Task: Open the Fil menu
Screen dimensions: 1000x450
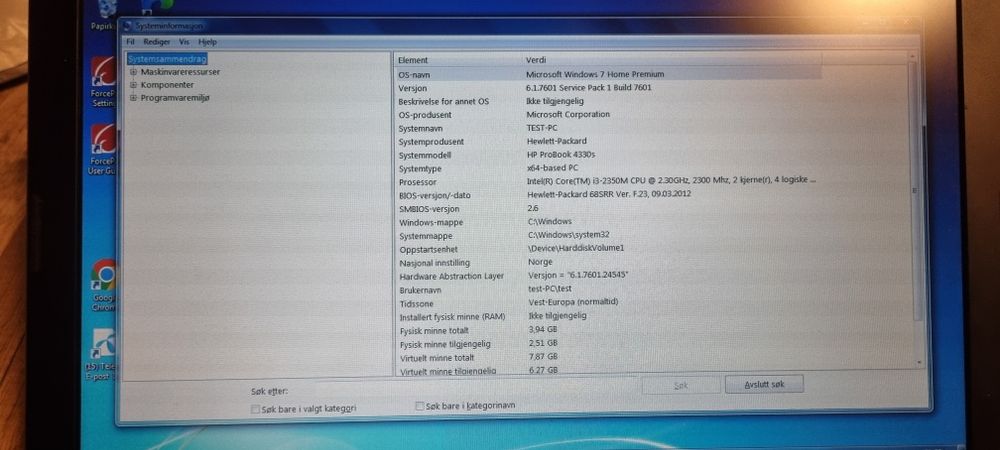Action: point(130,41)
